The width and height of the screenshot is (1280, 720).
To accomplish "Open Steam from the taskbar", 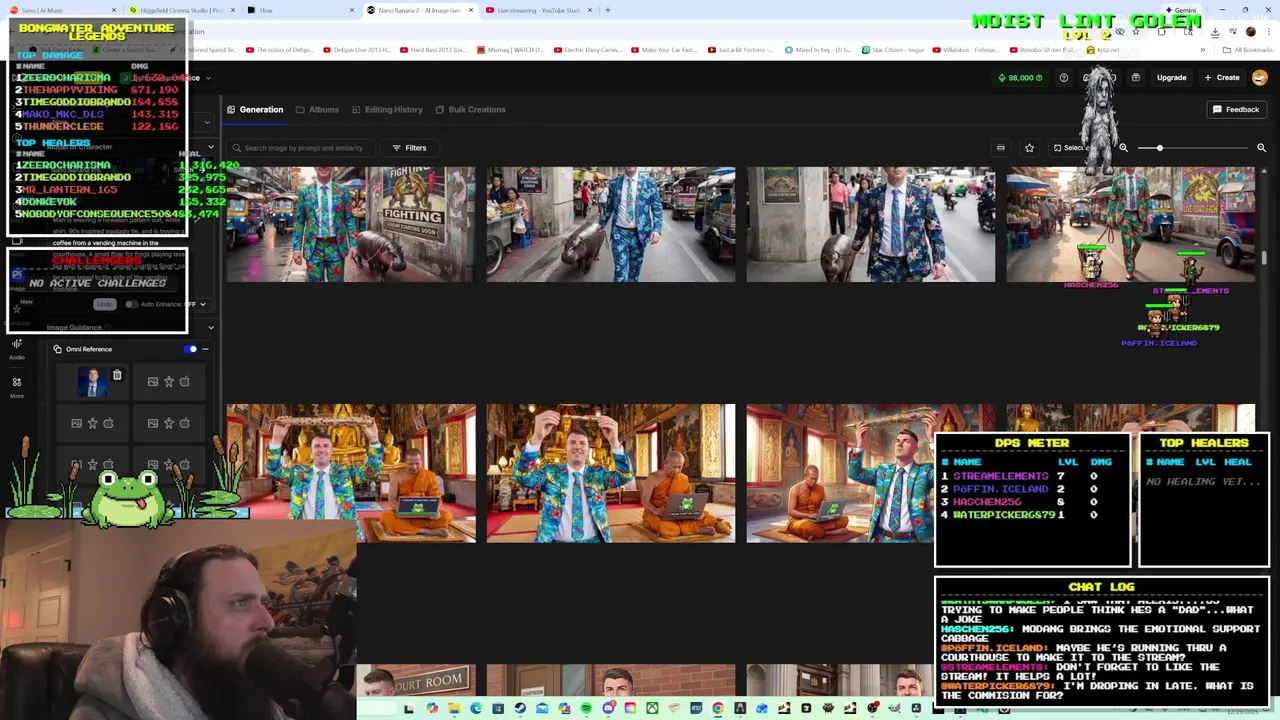I will pos(520,709).
